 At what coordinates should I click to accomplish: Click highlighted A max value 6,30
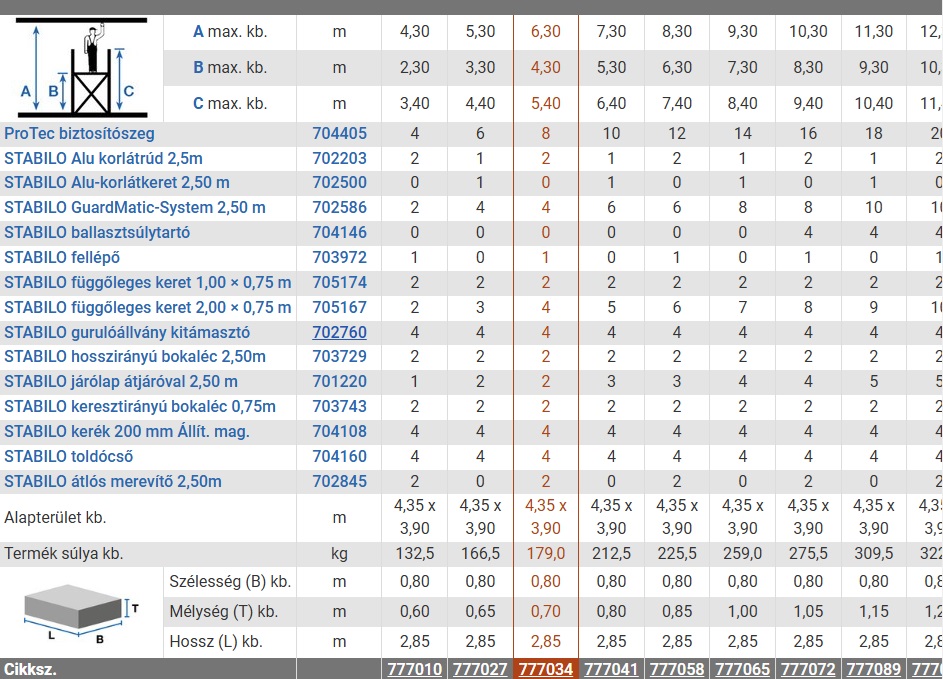tap(545, 31)
